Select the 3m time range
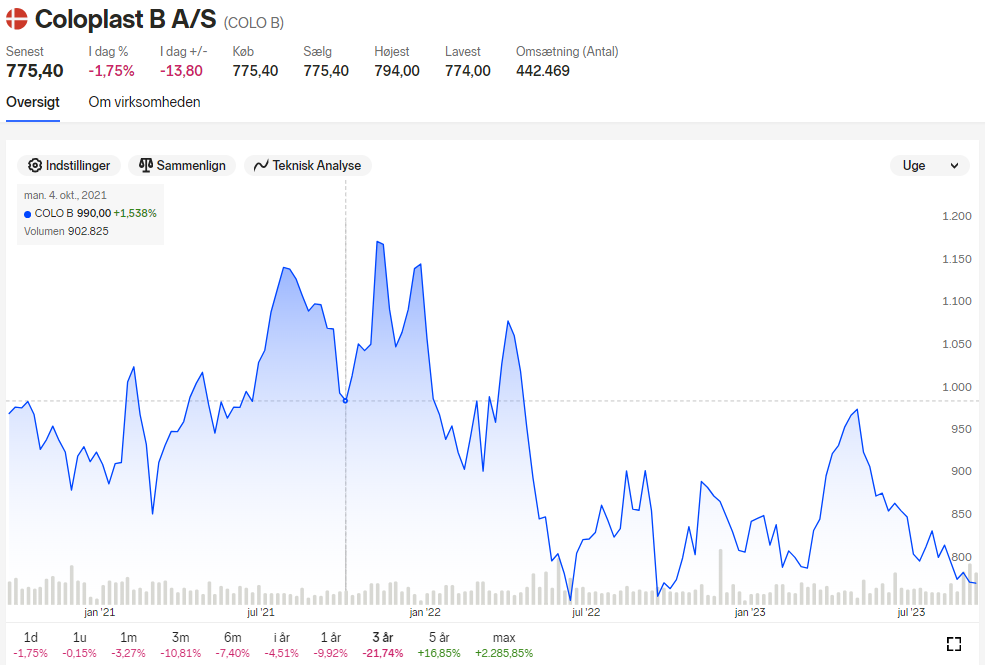 [x=180, y=645]
